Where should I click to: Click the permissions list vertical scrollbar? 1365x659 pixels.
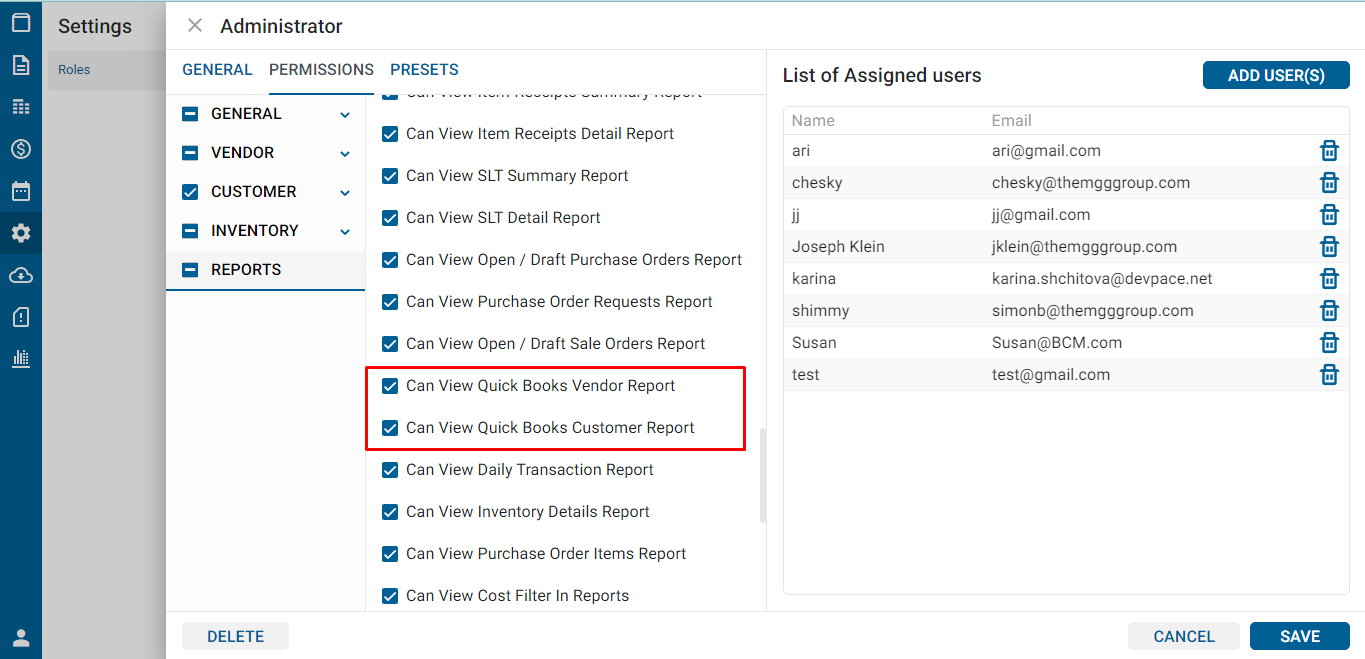coord(763,475)
